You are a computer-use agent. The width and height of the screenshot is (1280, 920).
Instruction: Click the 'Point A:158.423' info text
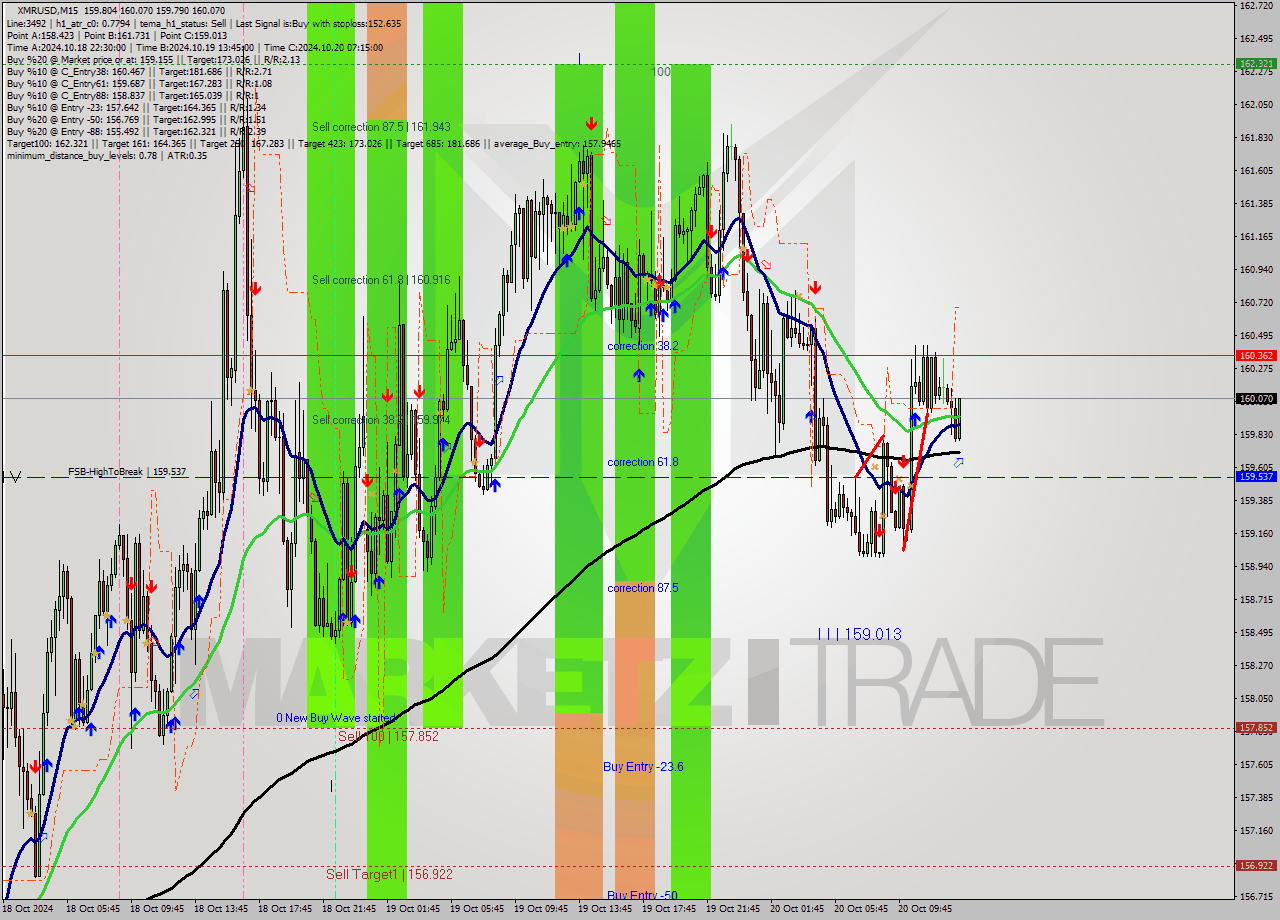(x=40, y=35)
